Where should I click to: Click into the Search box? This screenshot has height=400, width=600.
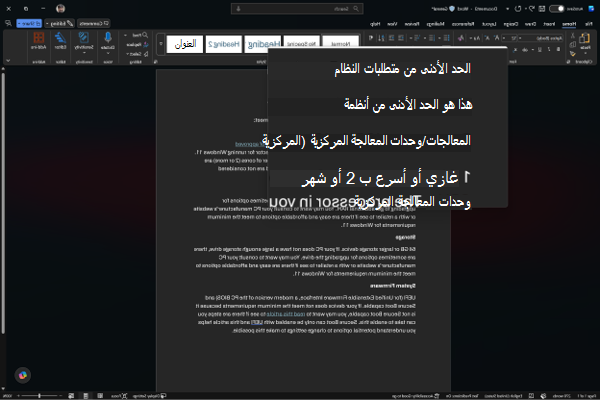coord(297,8)
